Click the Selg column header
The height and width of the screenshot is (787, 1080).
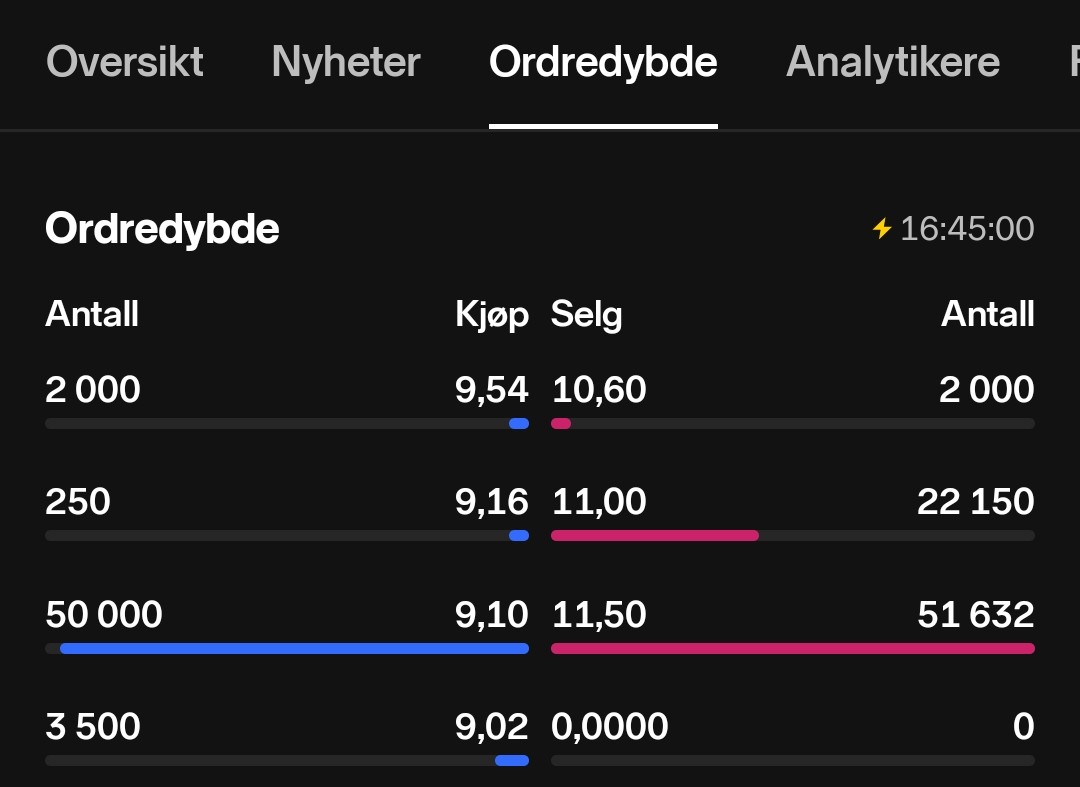click(587, 315)
